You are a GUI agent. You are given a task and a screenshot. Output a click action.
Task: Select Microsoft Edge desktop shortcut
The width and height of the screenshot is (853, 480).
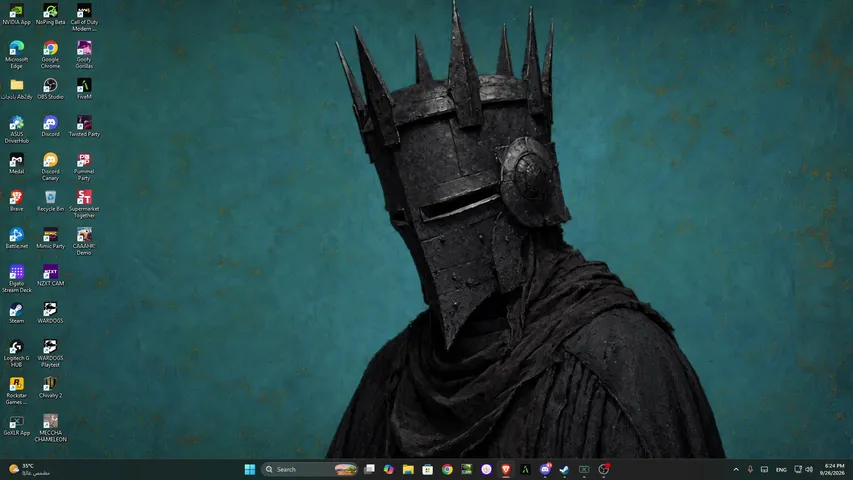click(16, 55)
